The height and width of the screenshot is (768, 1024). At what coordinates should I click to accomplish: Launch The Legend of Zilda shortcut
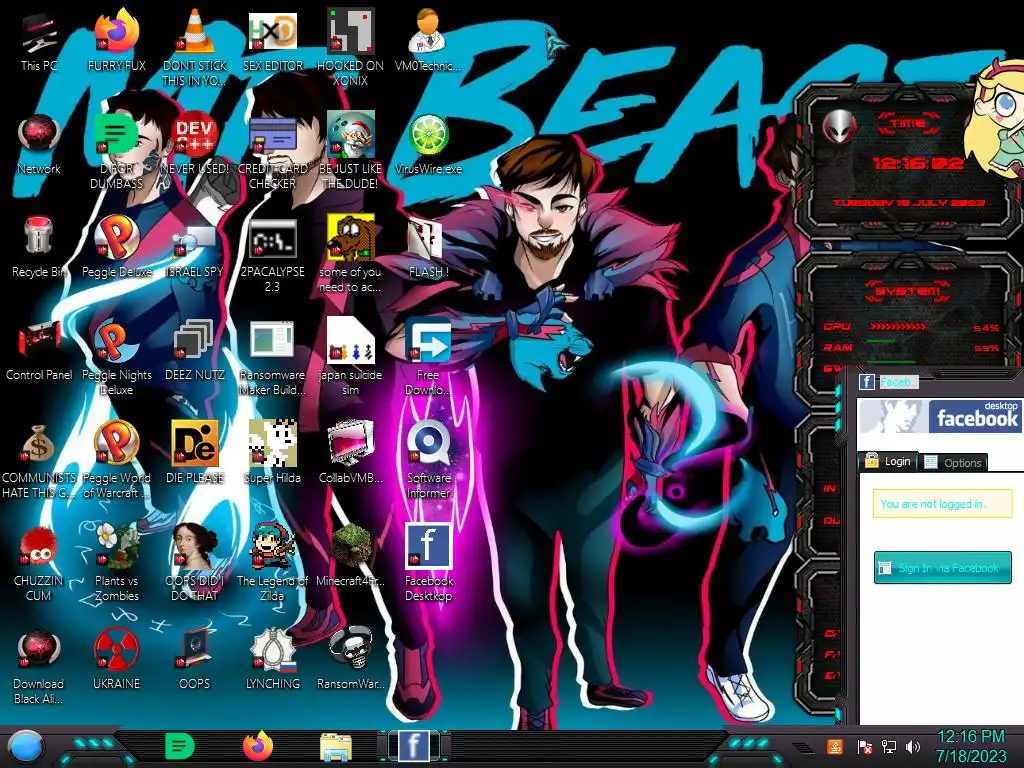(x=272, y=546)
